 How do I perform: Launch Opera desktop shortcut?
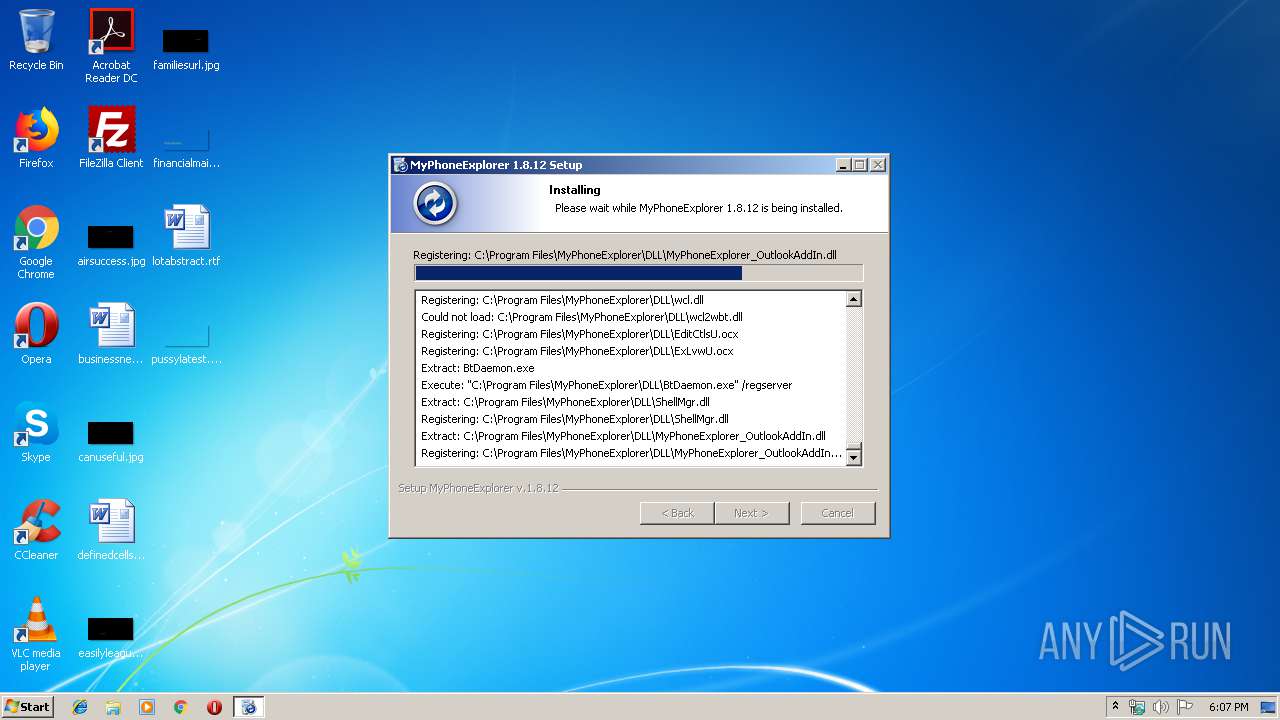pos(36,333)
